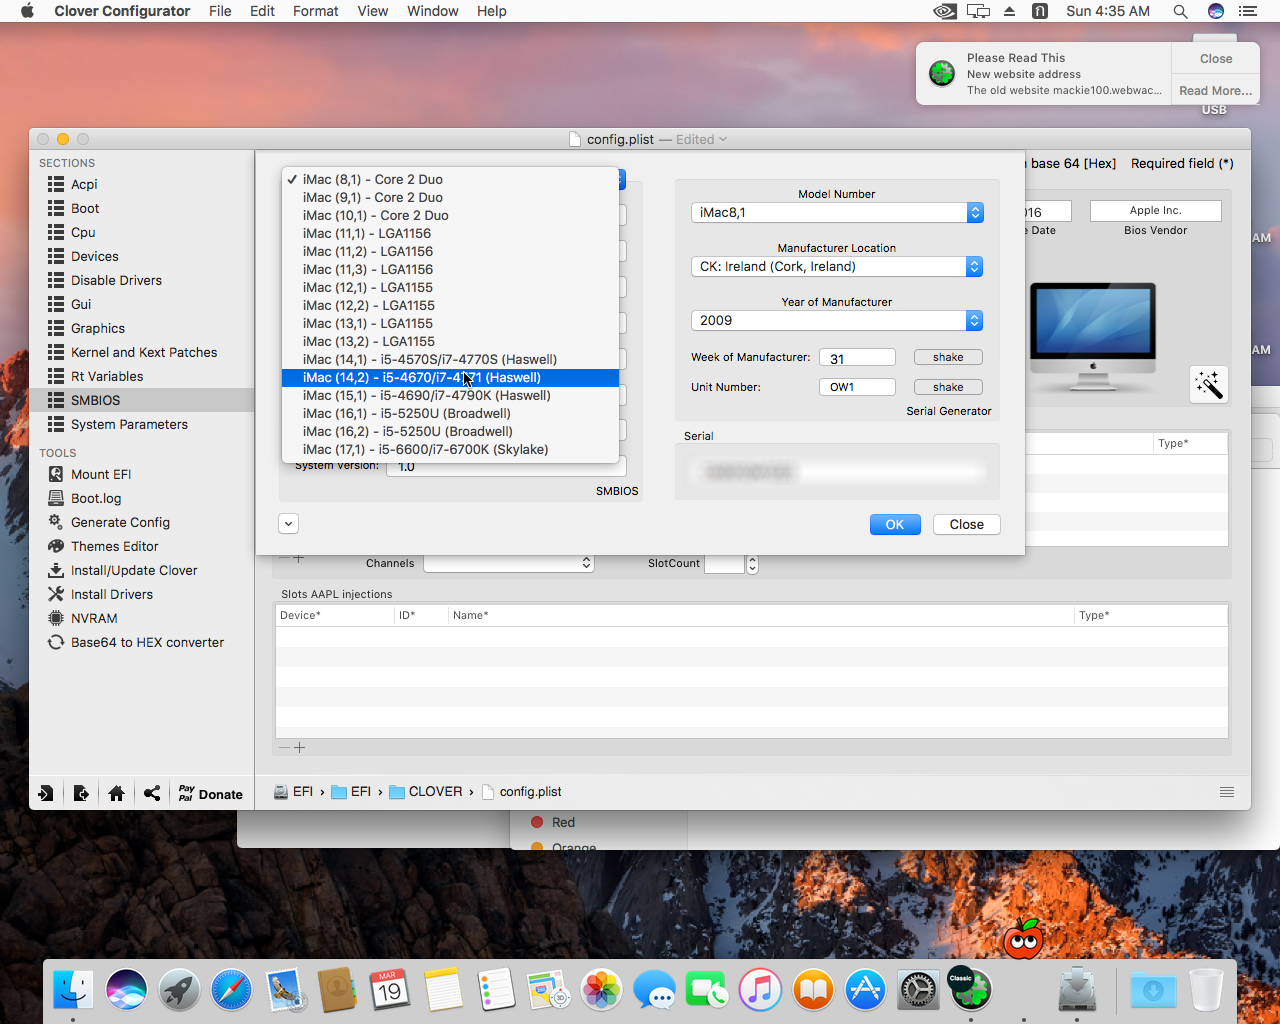The image size is (1280, 1024).
Task: Open the System Parameters section
Action: [x=129, y=424]
